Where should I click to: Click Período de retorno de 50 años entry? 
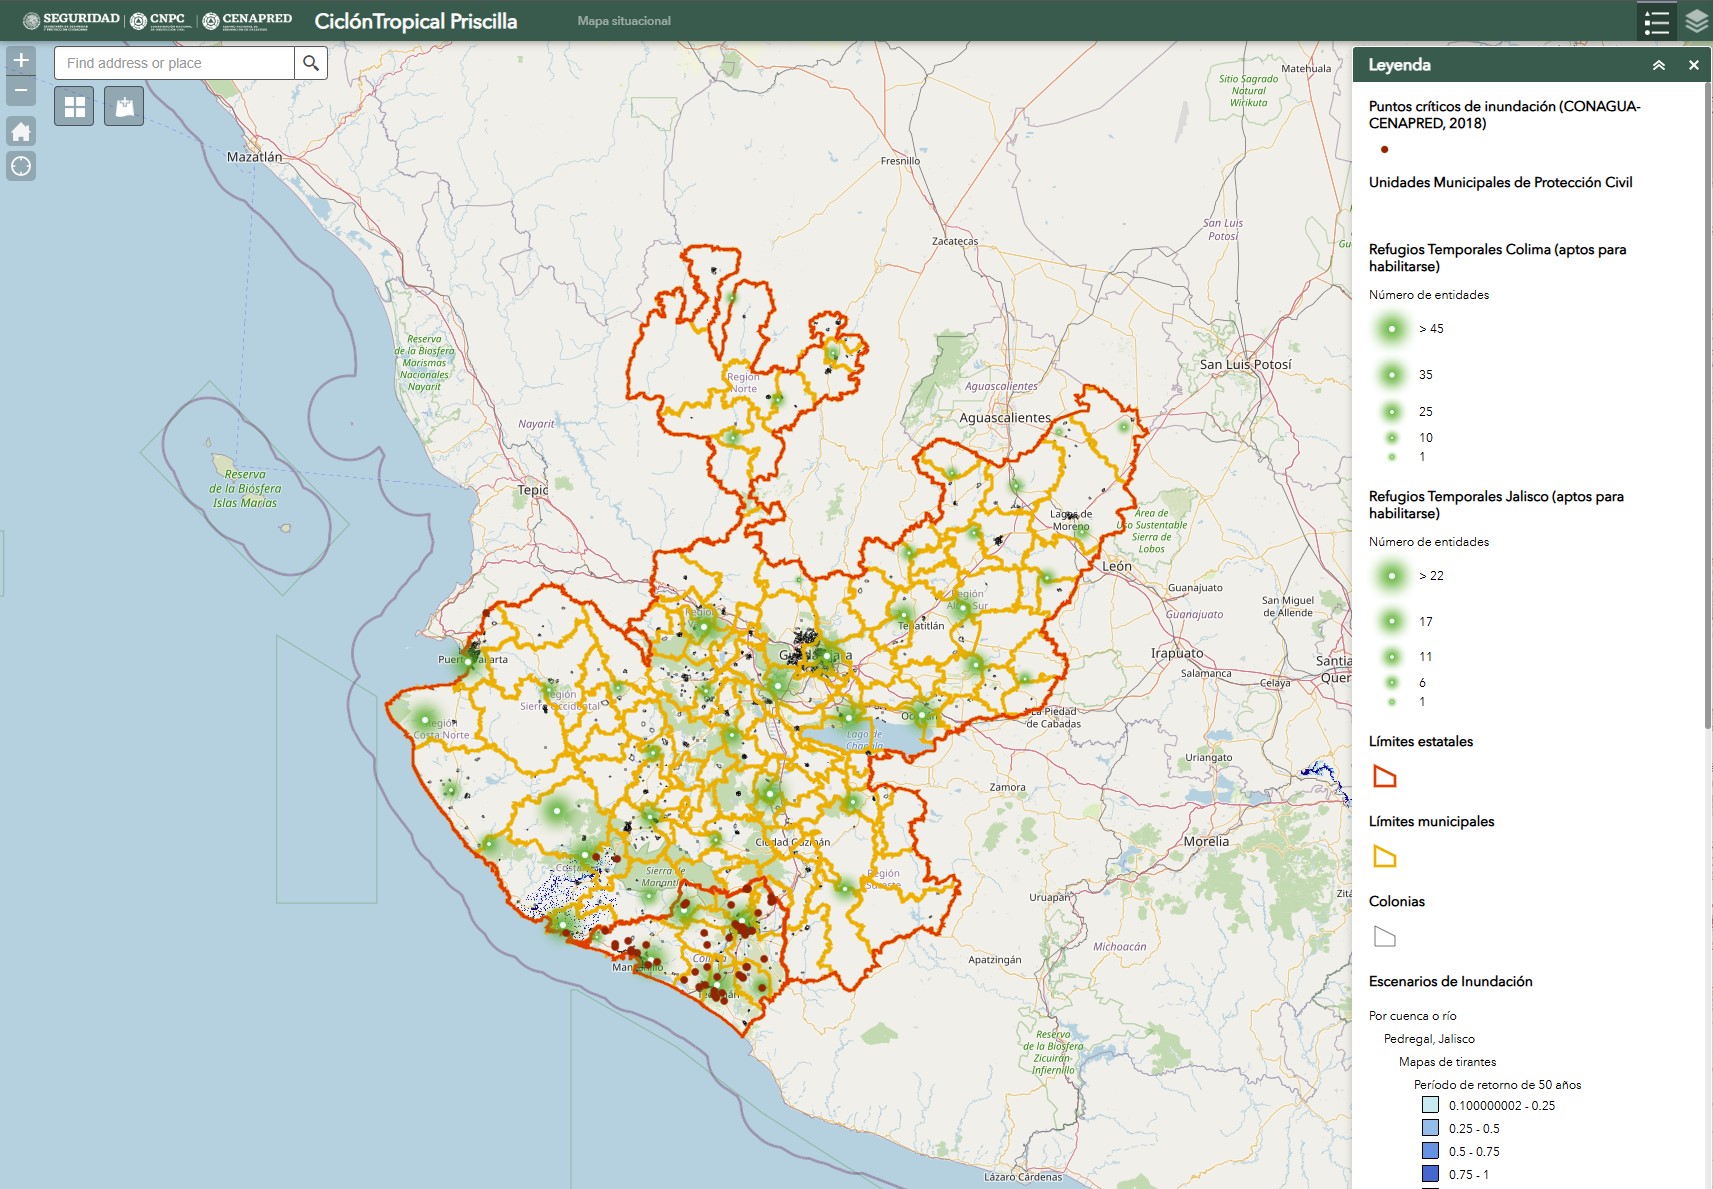click(1497, 1085)
